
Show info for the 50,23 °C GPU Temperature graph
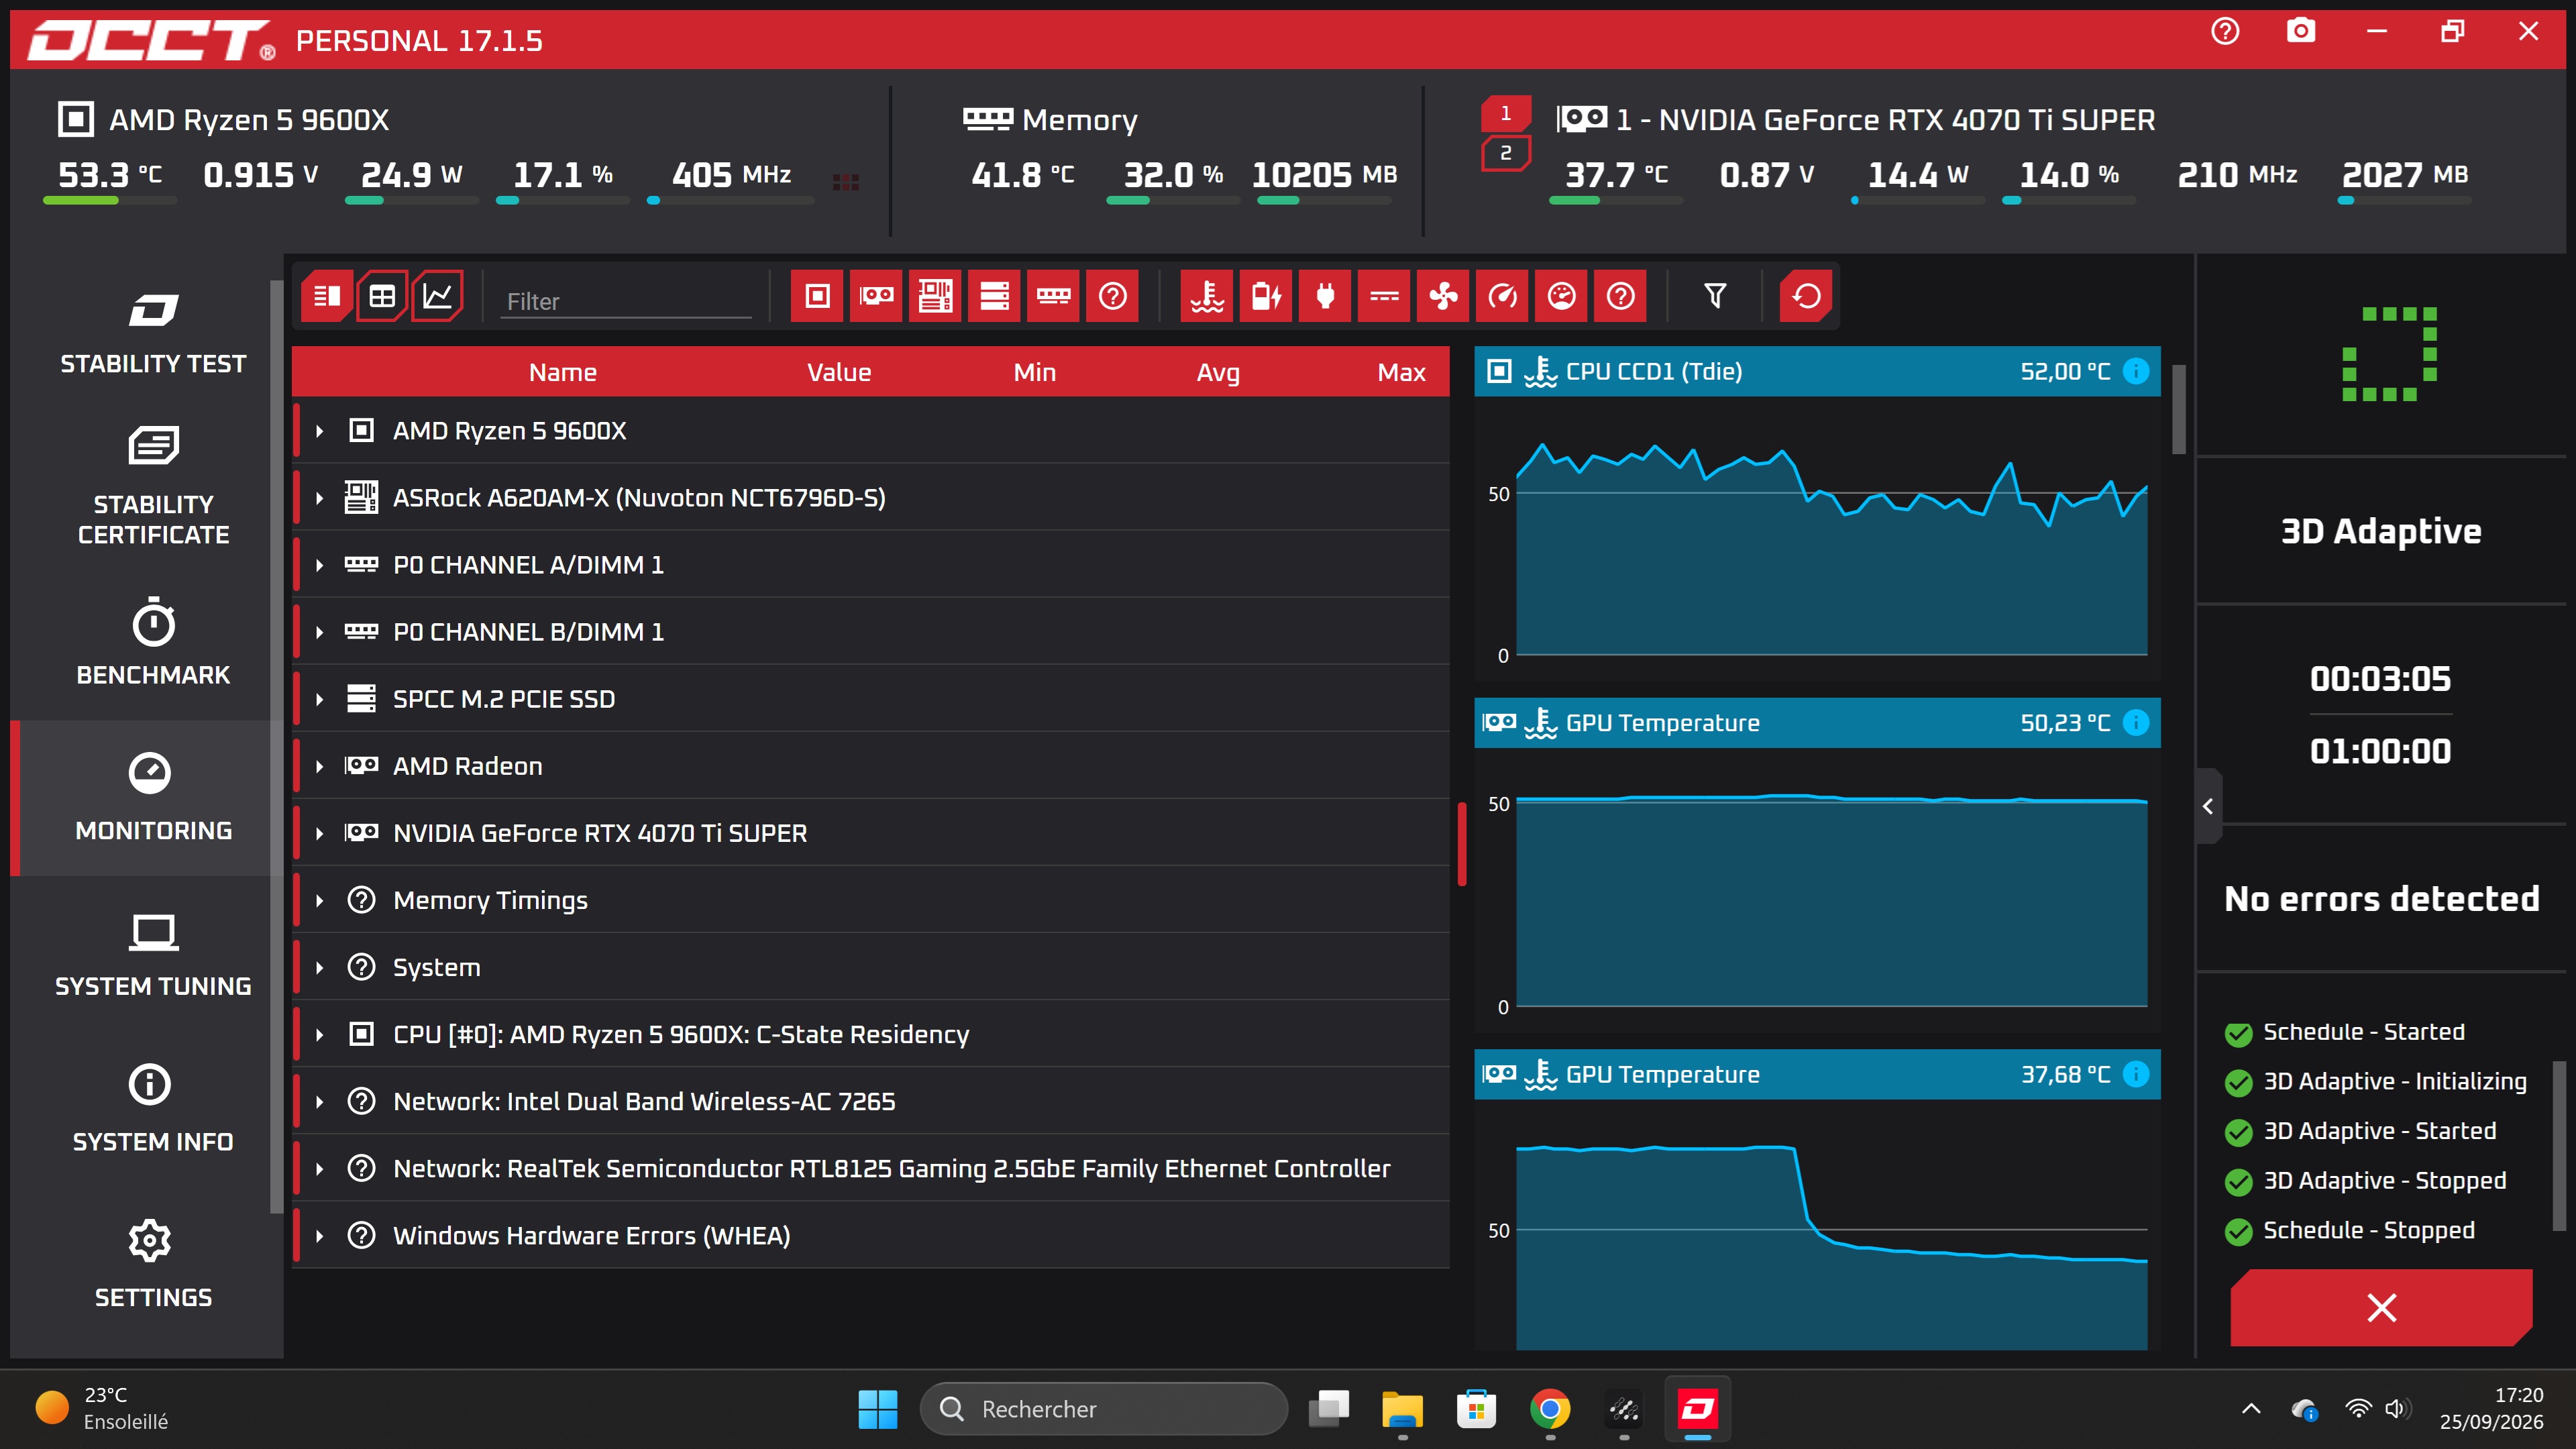pos(2136,722)
